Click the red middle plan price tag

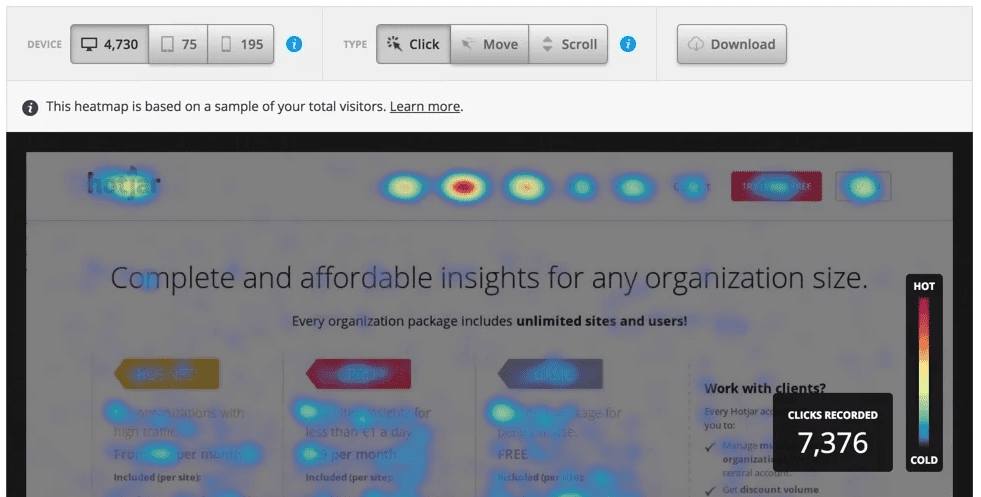[x=358, y=374]
